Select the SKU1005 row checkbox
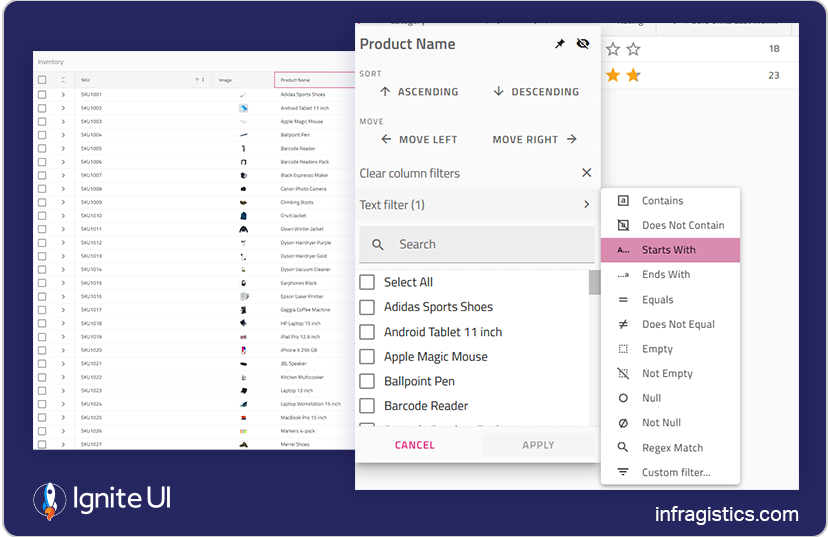 42,148
